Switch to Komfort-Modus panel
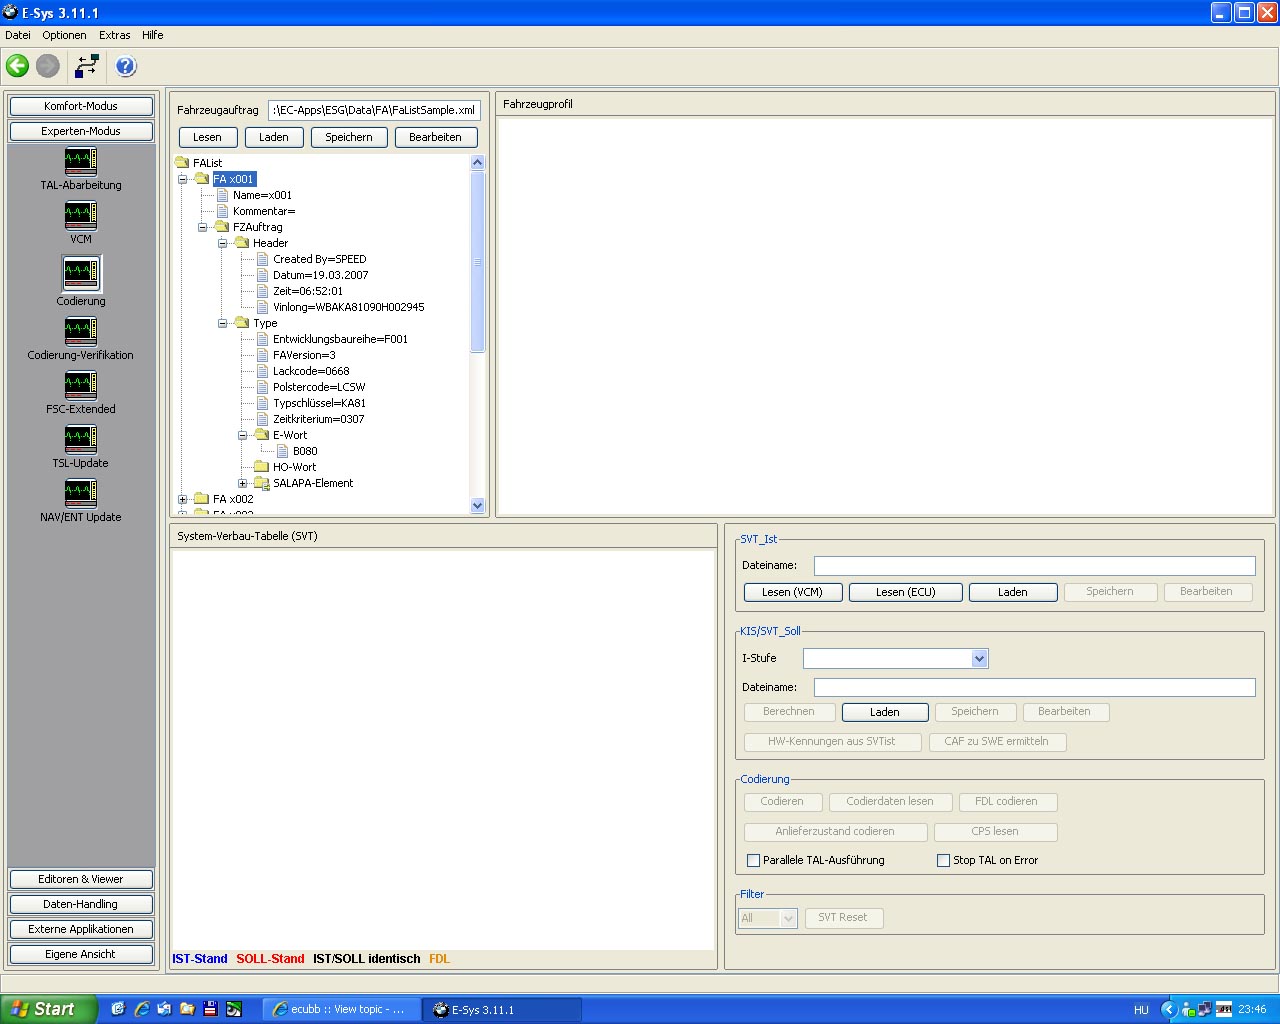 click(81, 106)
